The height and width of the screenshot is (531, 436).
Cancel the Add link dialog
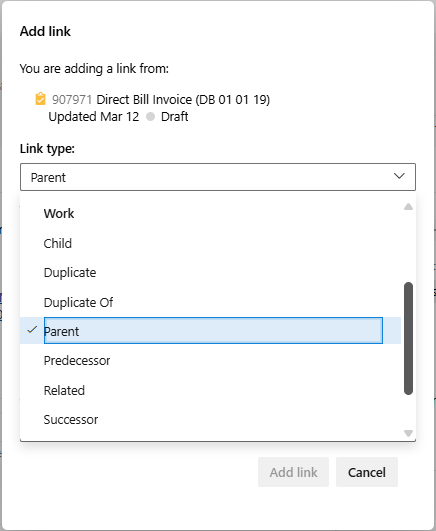pos(367,472)
